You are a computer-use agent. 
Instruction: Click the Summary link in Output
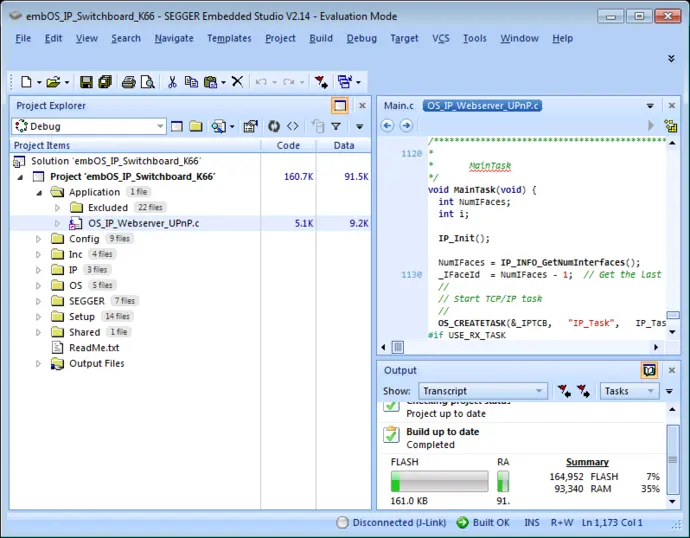point(587,462)
